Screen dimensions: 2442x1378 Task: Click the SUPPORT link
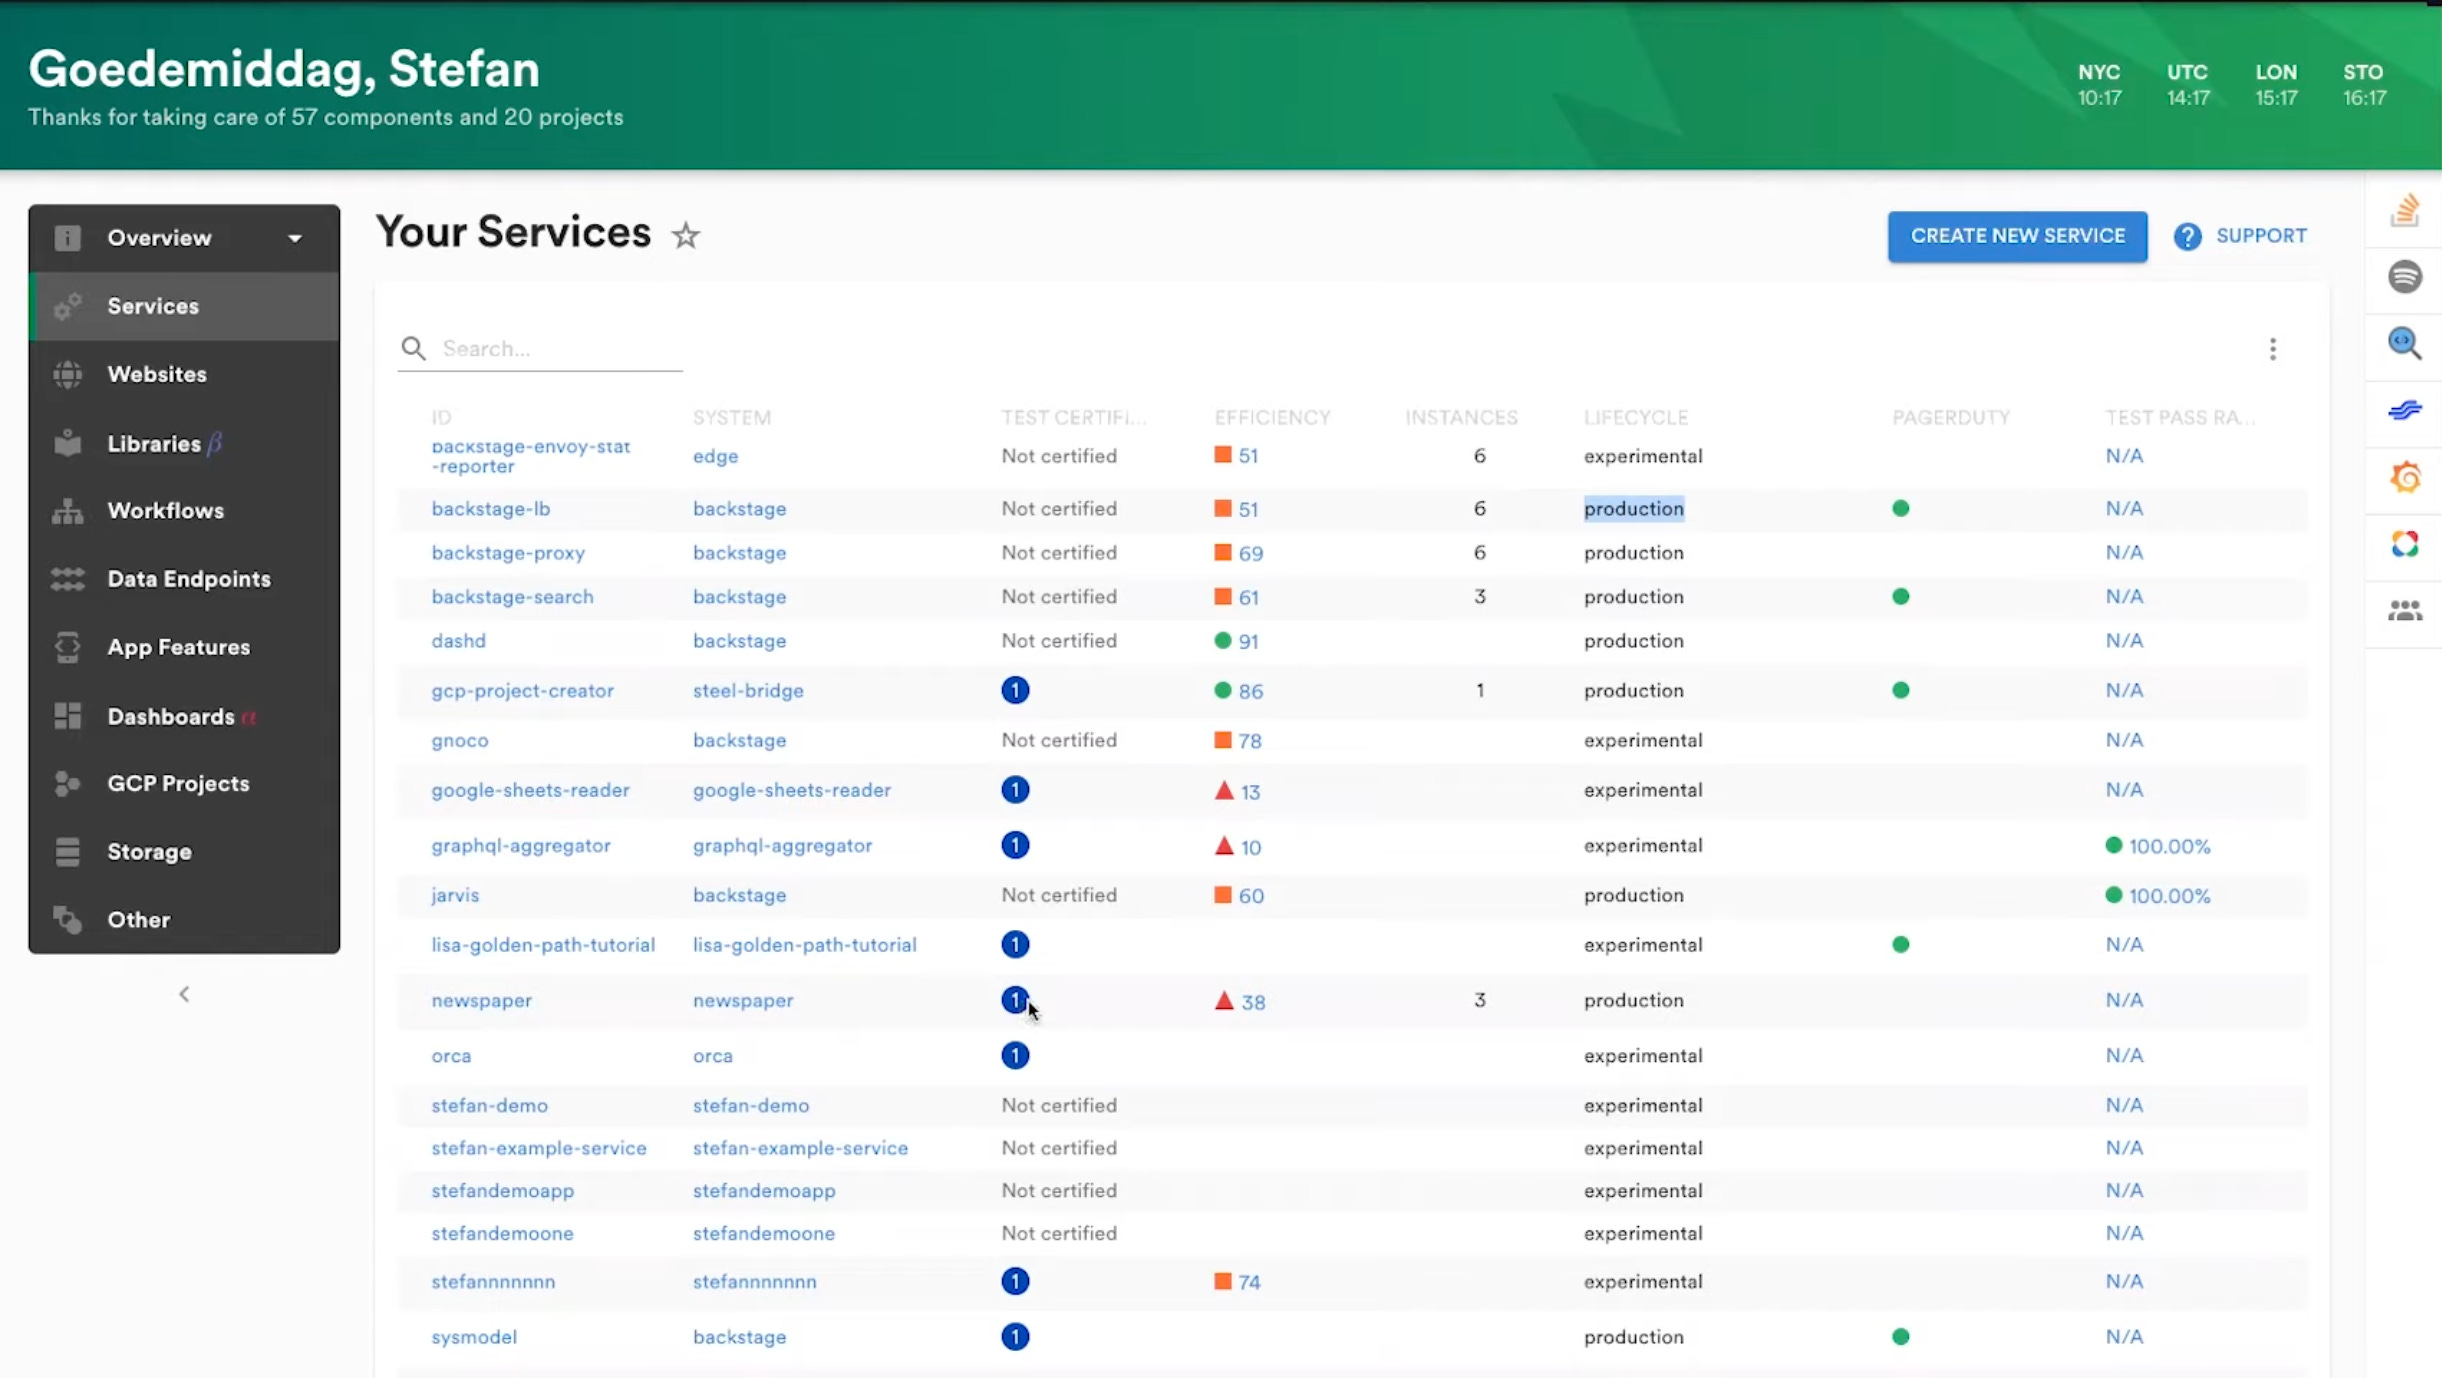pyautogui.click(x=2262, y=235)
